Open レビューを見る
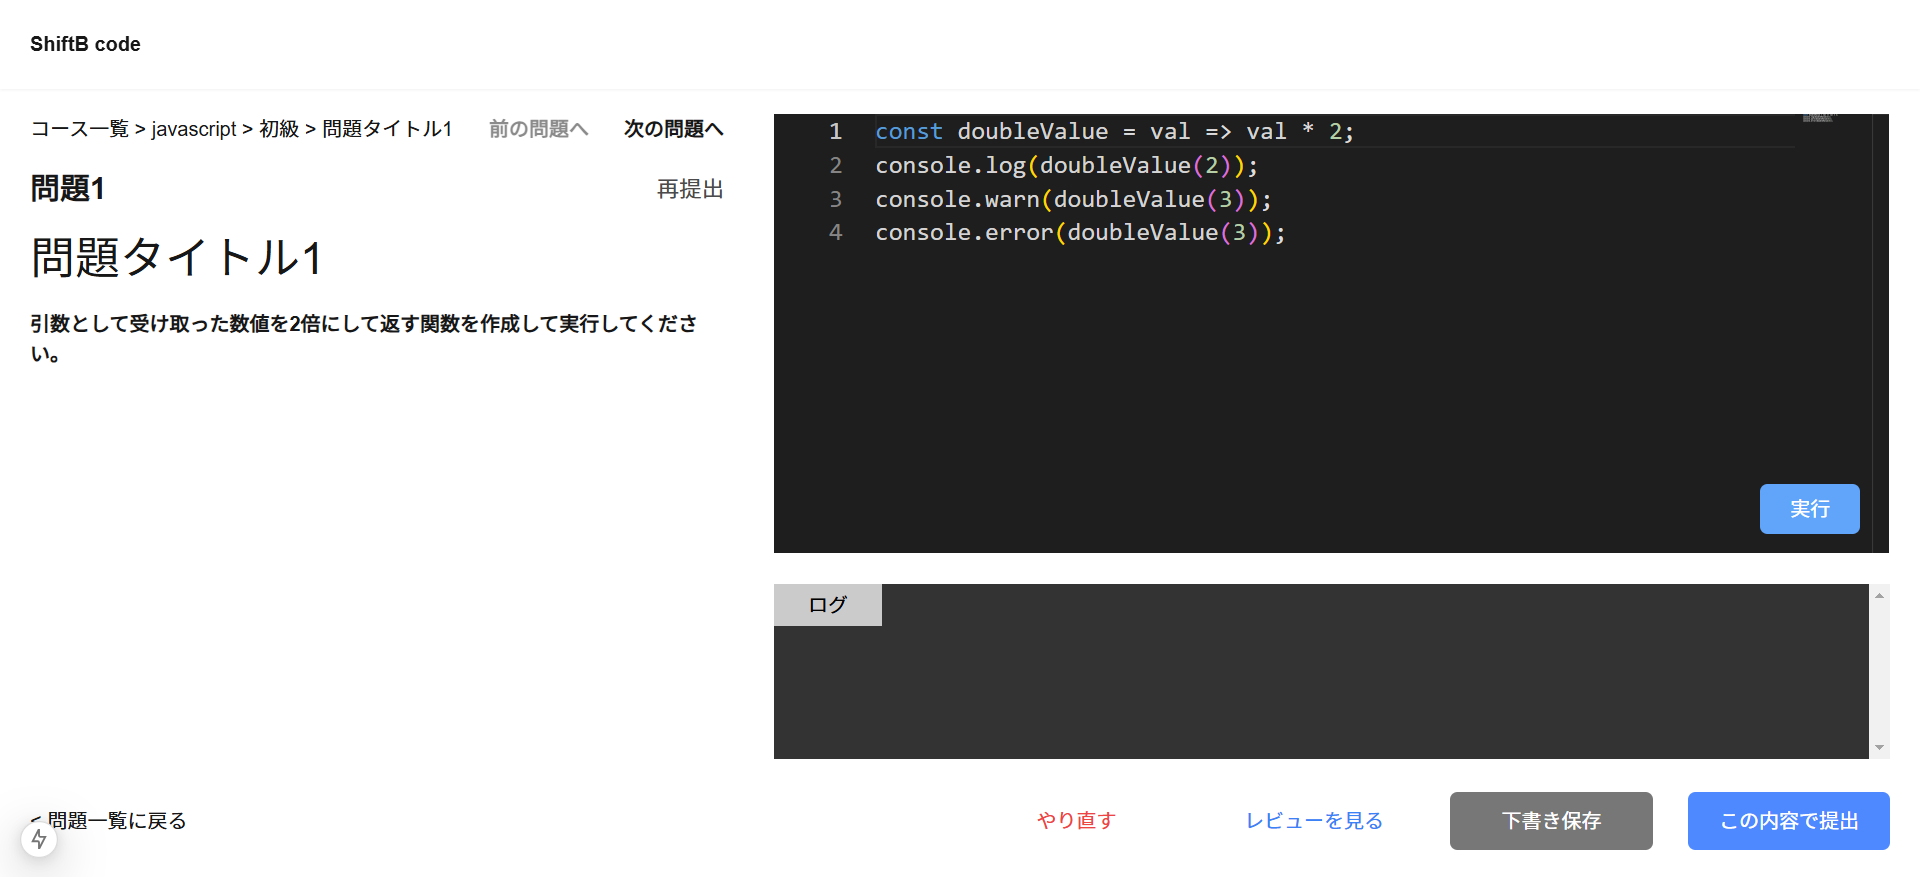 coord(1314,821)
